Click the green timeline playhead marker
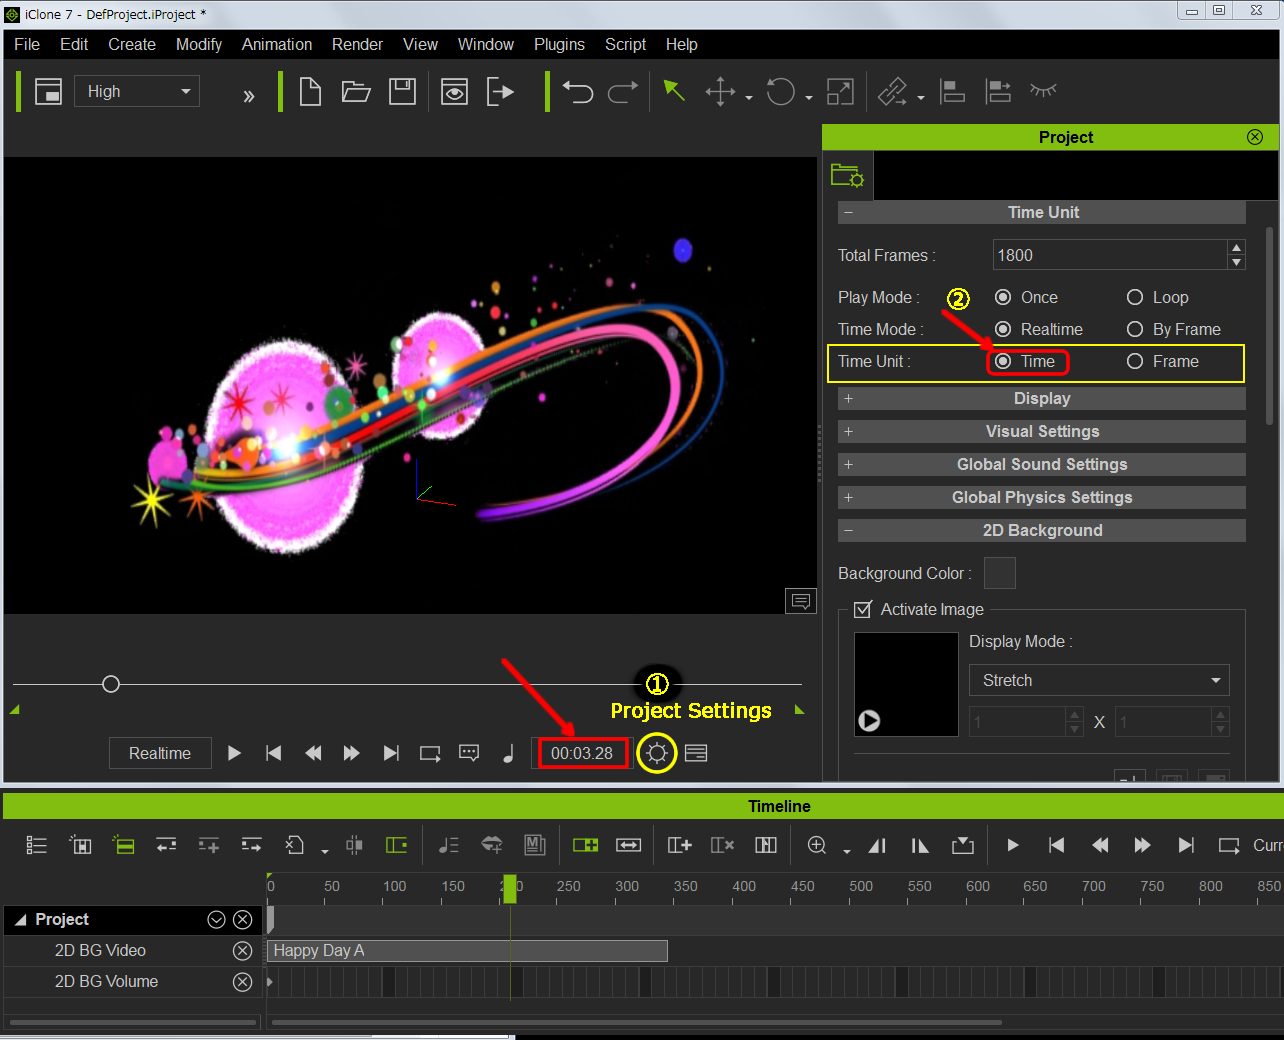This screenshot has width=1284, height=1040. click(x=510, y=888)
